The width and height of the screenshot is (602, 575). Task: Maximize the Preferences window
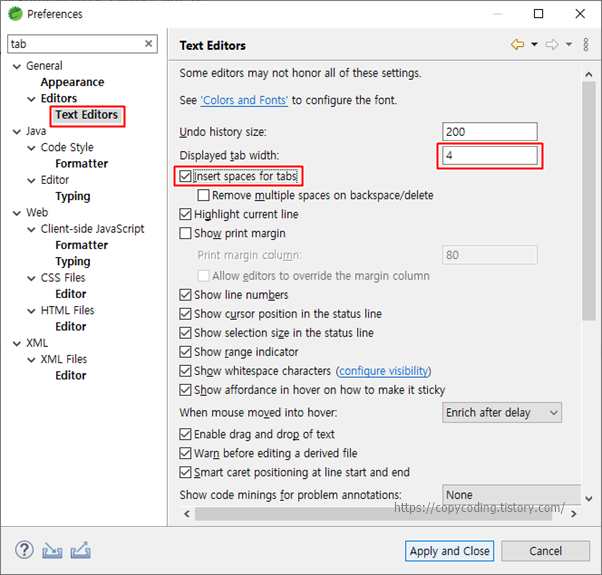point(539,14)
